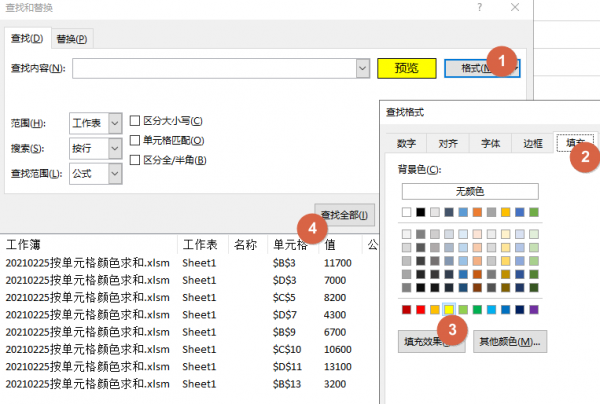This screenshot has height=404, width=600.
Task: Select the white theme color swatch
Action: 406,212
